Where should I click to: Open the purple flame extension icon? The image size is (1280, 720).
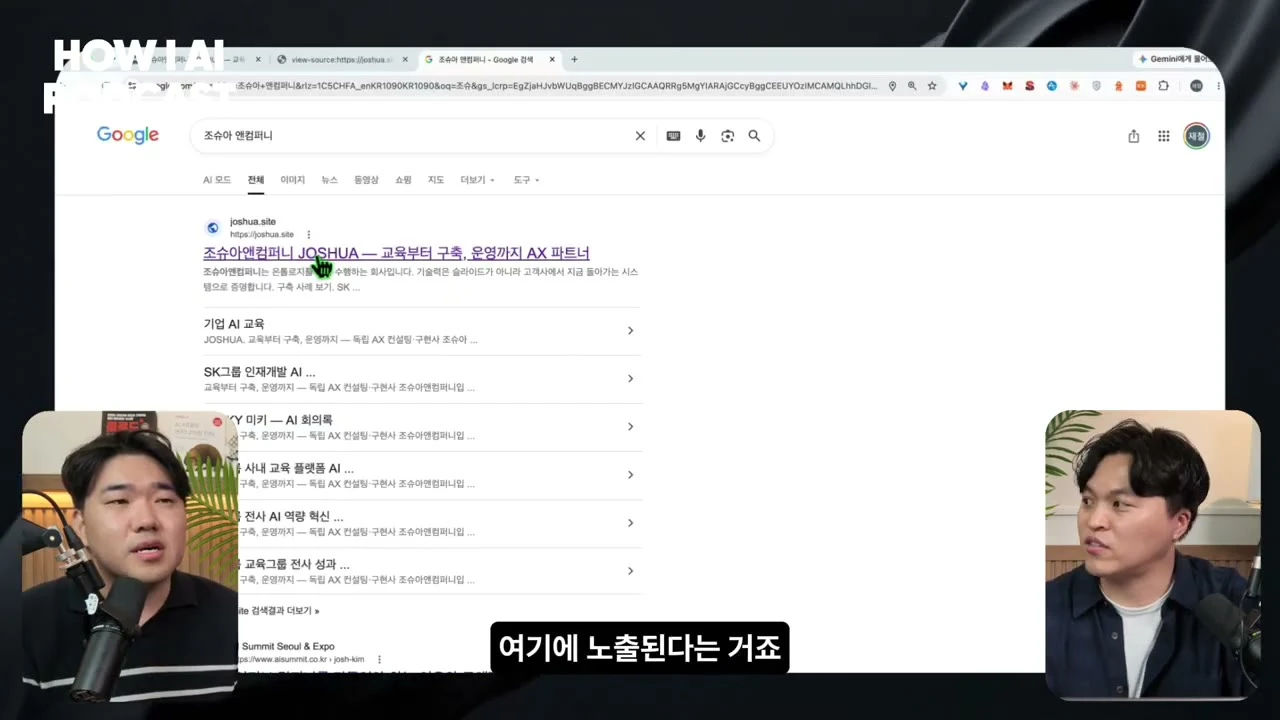tap(985, 86)
